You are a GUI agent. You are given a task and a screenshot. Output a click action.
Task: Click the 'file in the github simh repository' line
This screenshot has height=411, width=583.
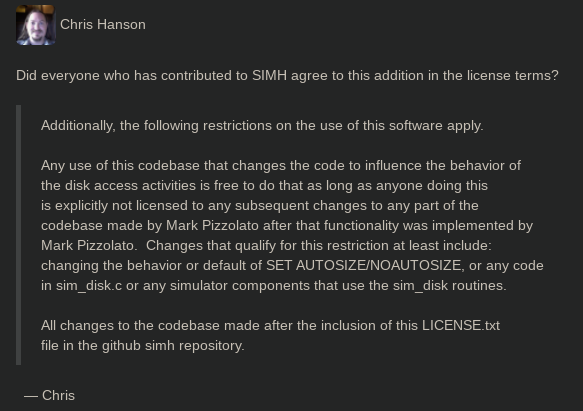(x=143, y=346)
